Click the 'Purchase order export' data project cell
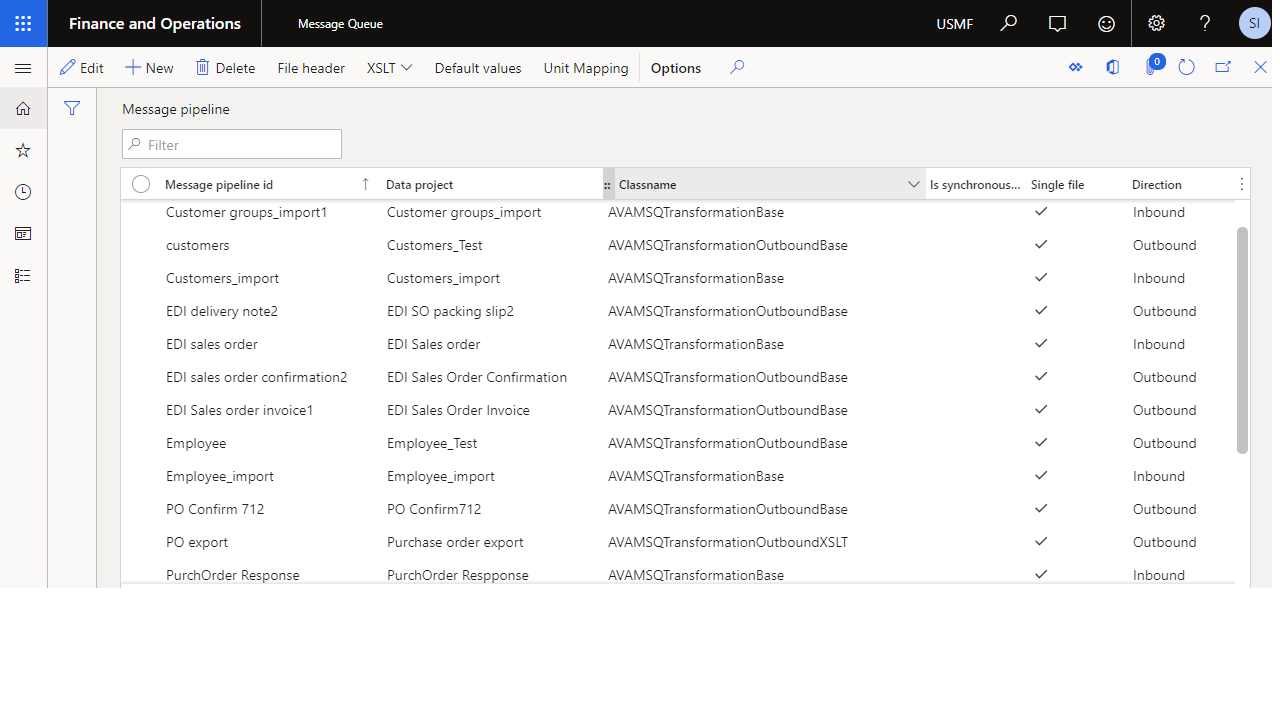Screen dimensions: 1280x720 click(x=455, y=542)
